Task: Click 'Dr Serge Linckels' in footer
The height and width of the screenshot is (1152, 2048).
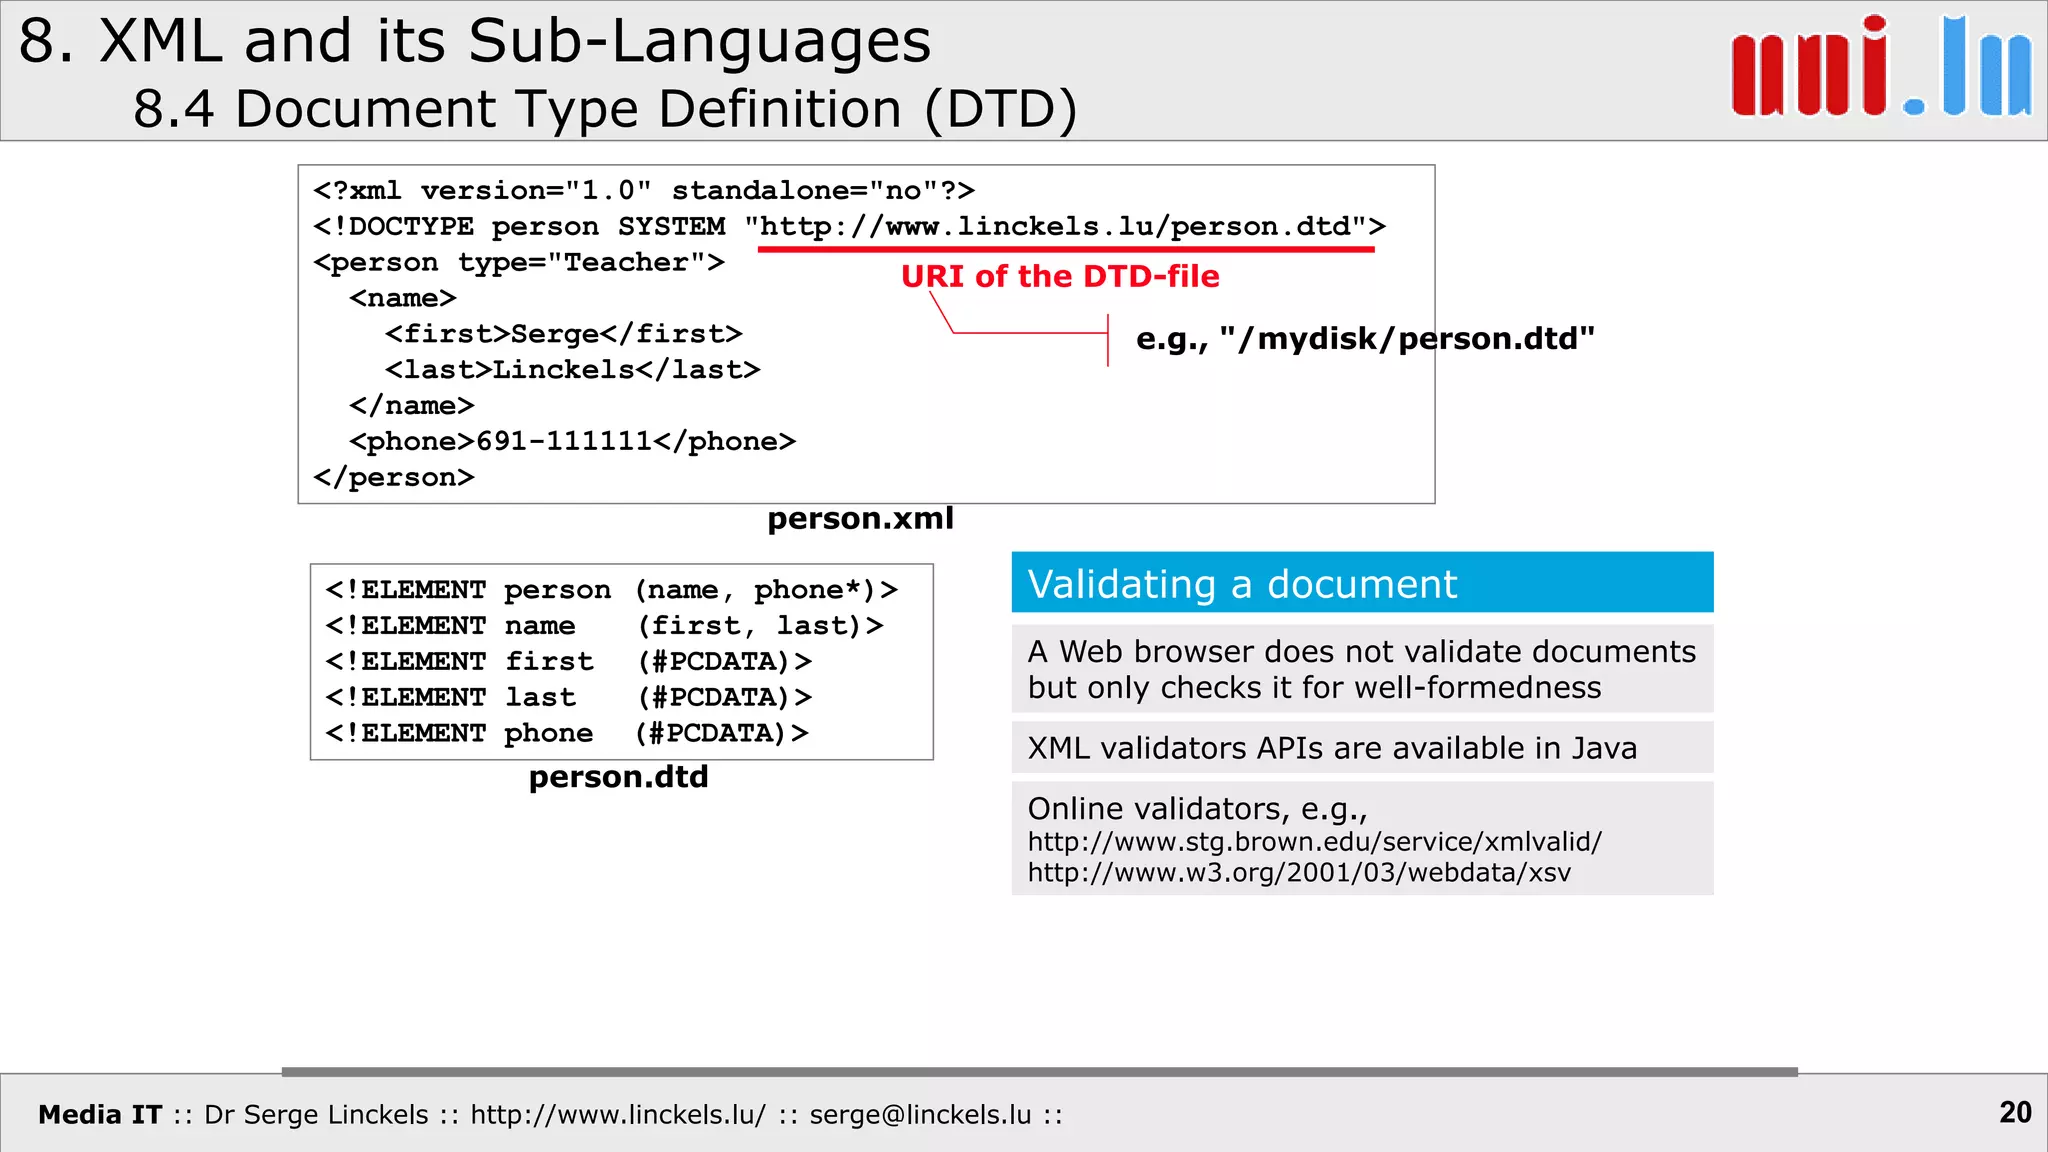Action: click(316, 1115)
